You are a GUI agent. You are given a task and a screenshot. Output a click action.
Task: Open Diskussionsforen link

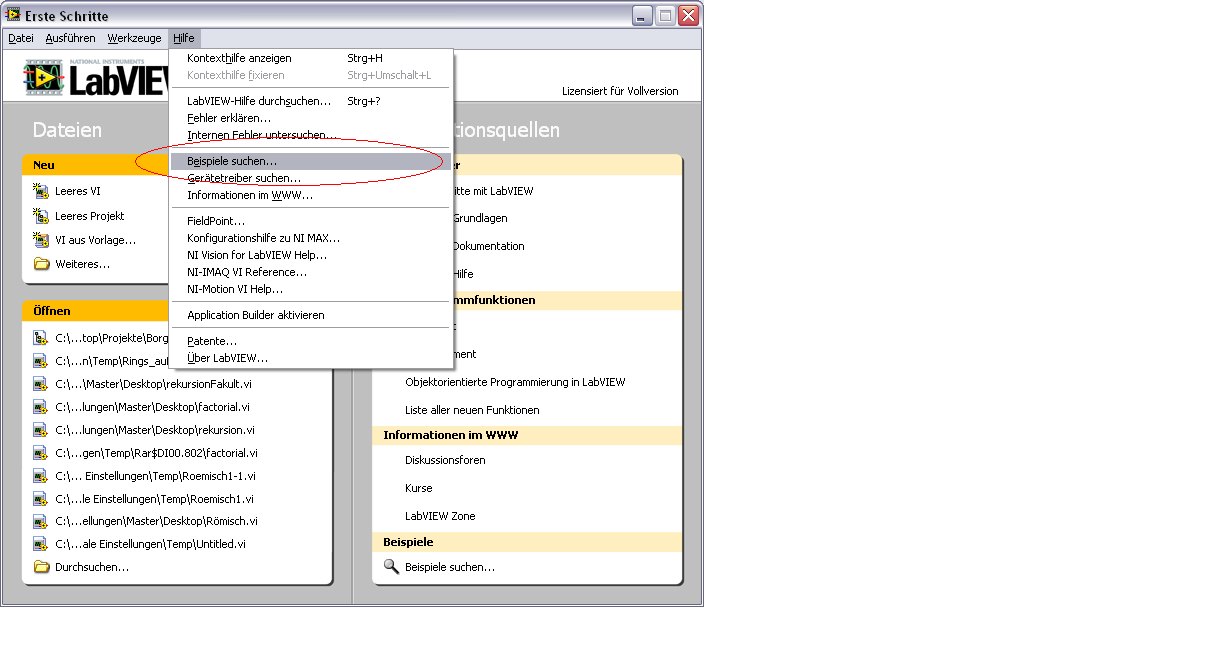pyautogui.click(x=445, y=460)
